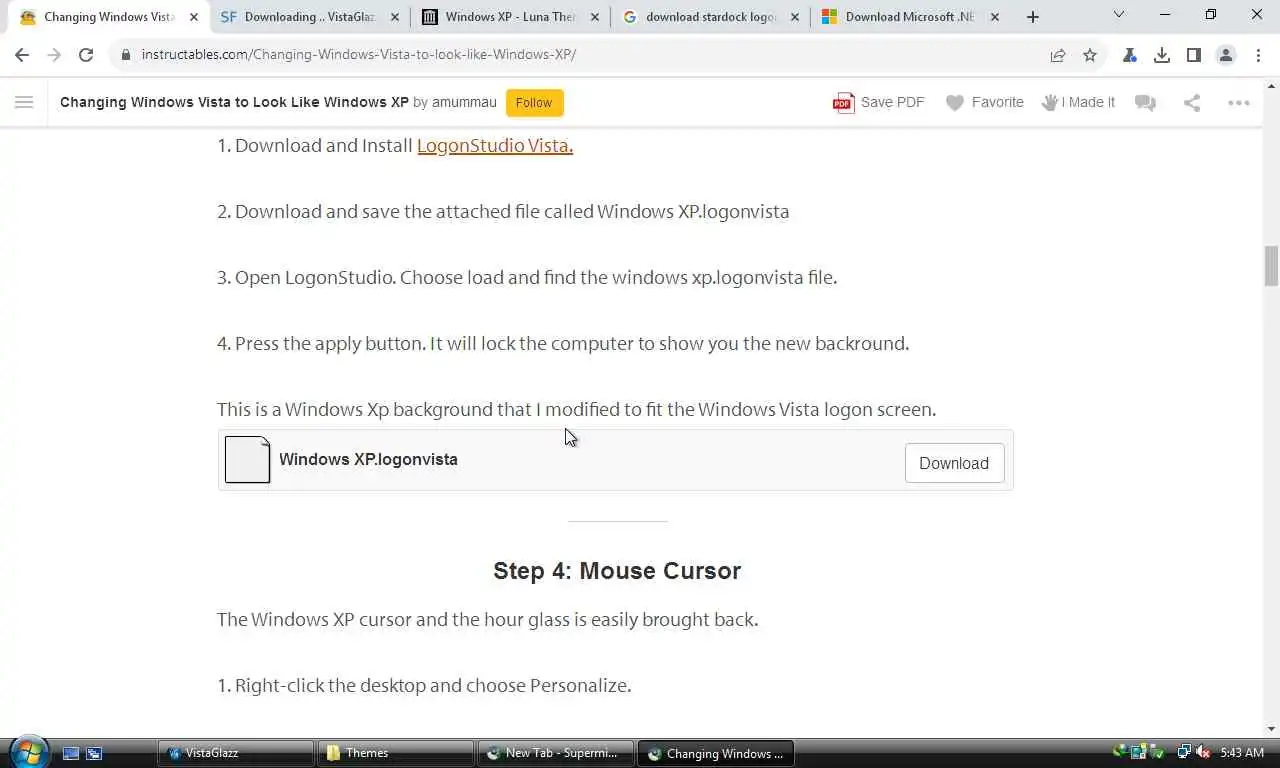
Task: Close the Downloading VistaGlazz tab
Action: [395, 17]
